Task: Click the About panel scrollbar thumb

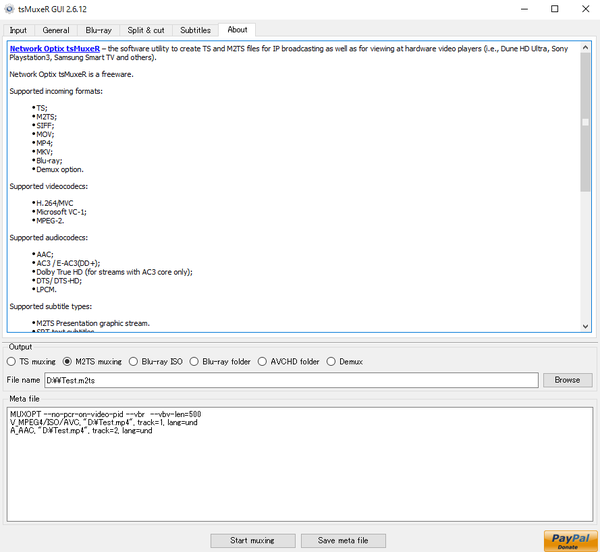Action: (x=585, y=122)
